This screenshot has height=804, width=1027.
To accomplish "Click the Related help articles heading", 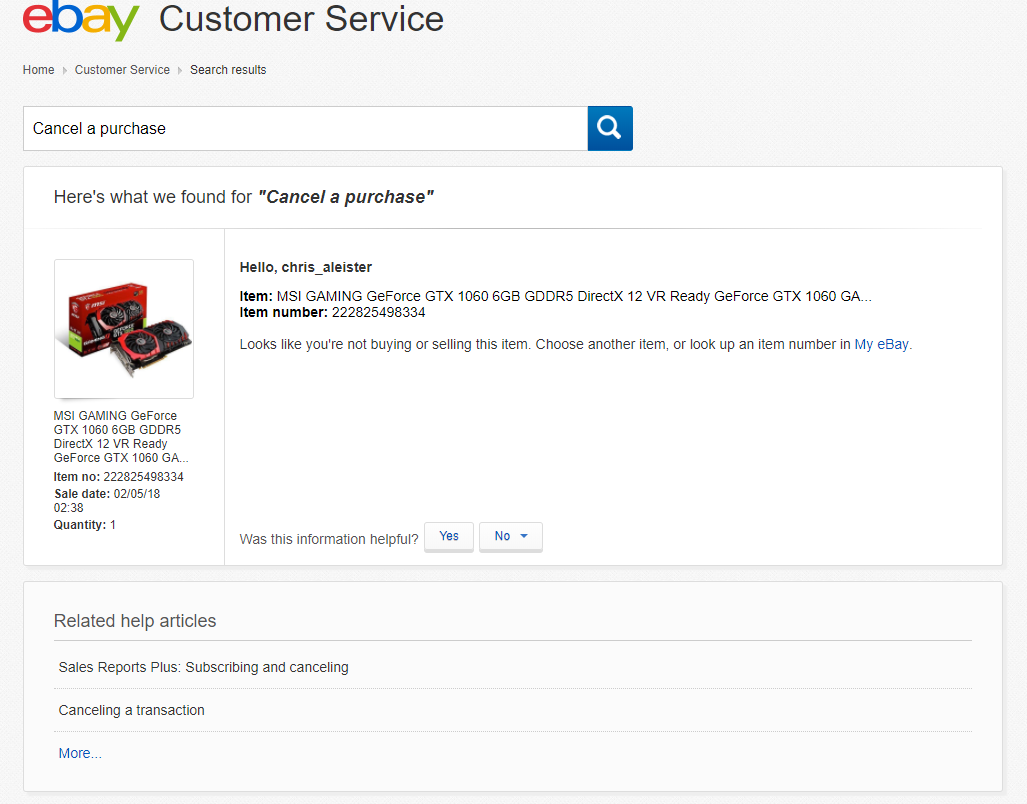I will point(135,621).
